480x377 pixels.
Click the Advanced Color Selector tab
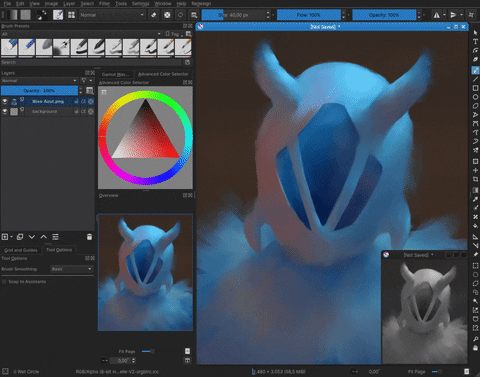click(163, 74)
